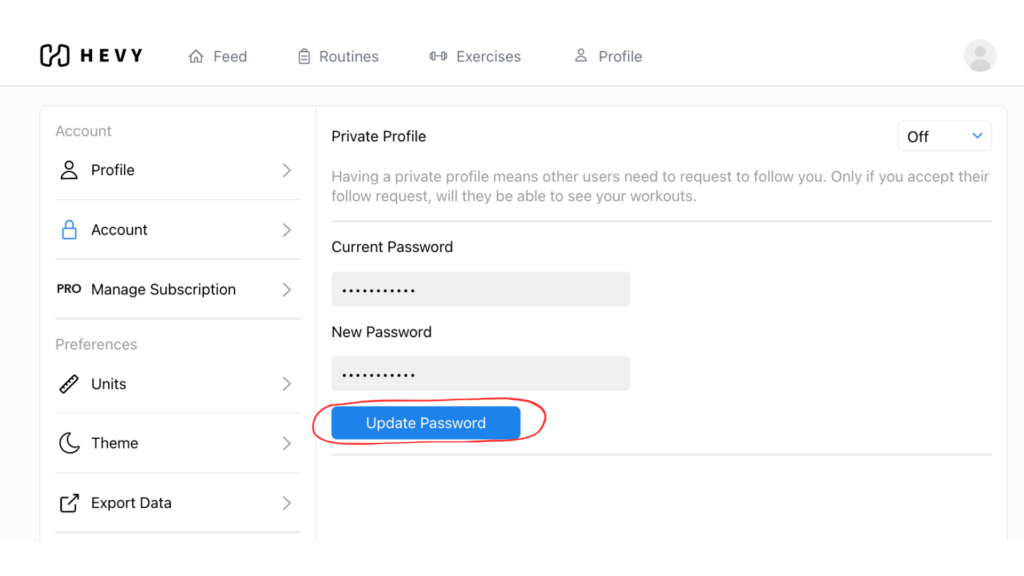Expand the Export Data chevron

click(287, 503)
